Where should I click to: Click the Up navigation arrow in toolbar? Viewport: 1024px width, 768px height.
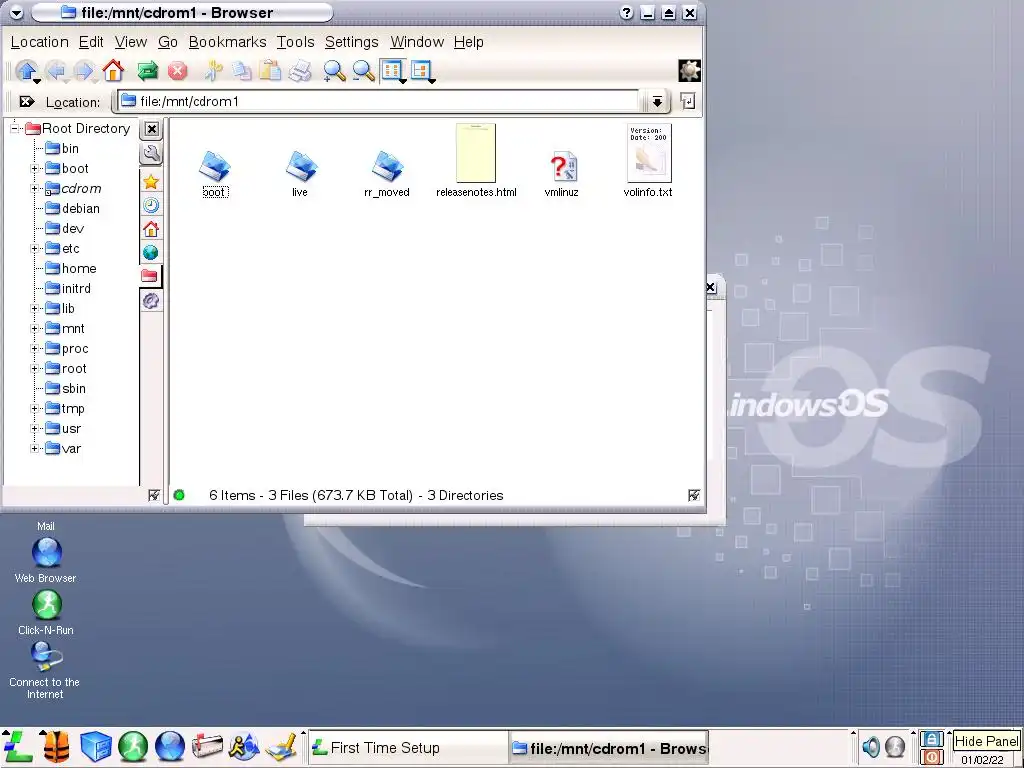[27, 71]
